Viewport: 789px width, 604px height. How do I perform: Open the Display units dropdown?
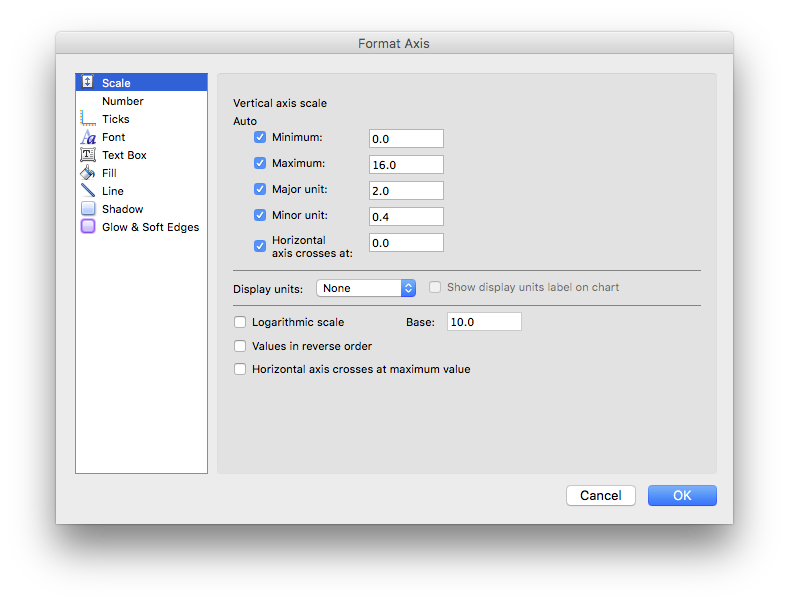coord(366,288)
